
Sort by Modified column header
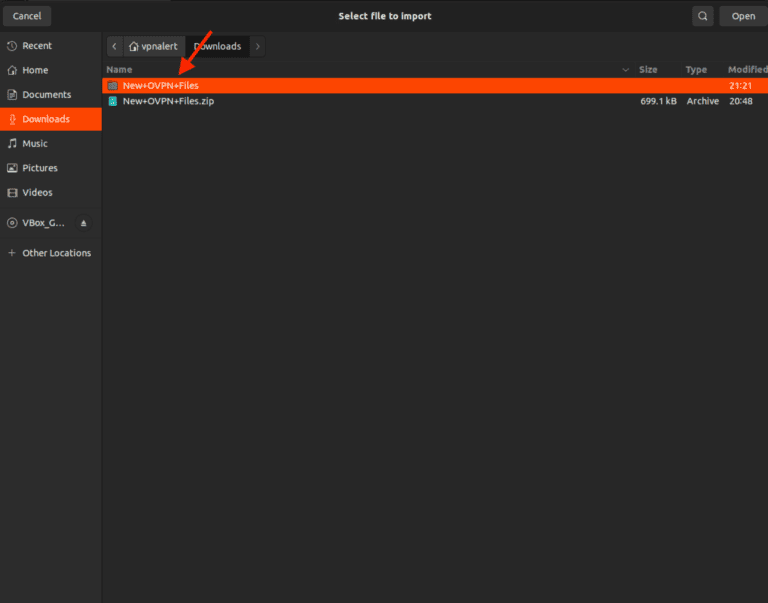coord(746,70)
